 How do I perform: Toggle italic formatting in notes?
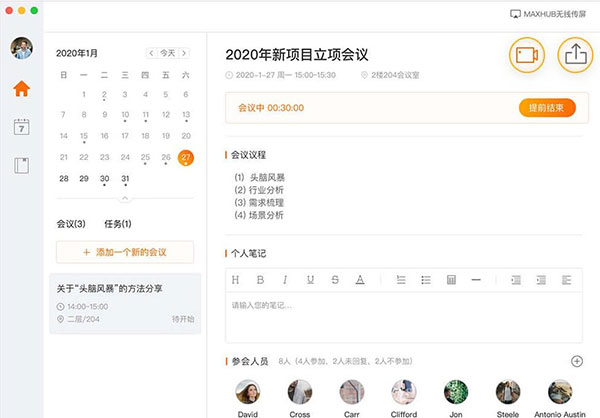tap(285, 279)
